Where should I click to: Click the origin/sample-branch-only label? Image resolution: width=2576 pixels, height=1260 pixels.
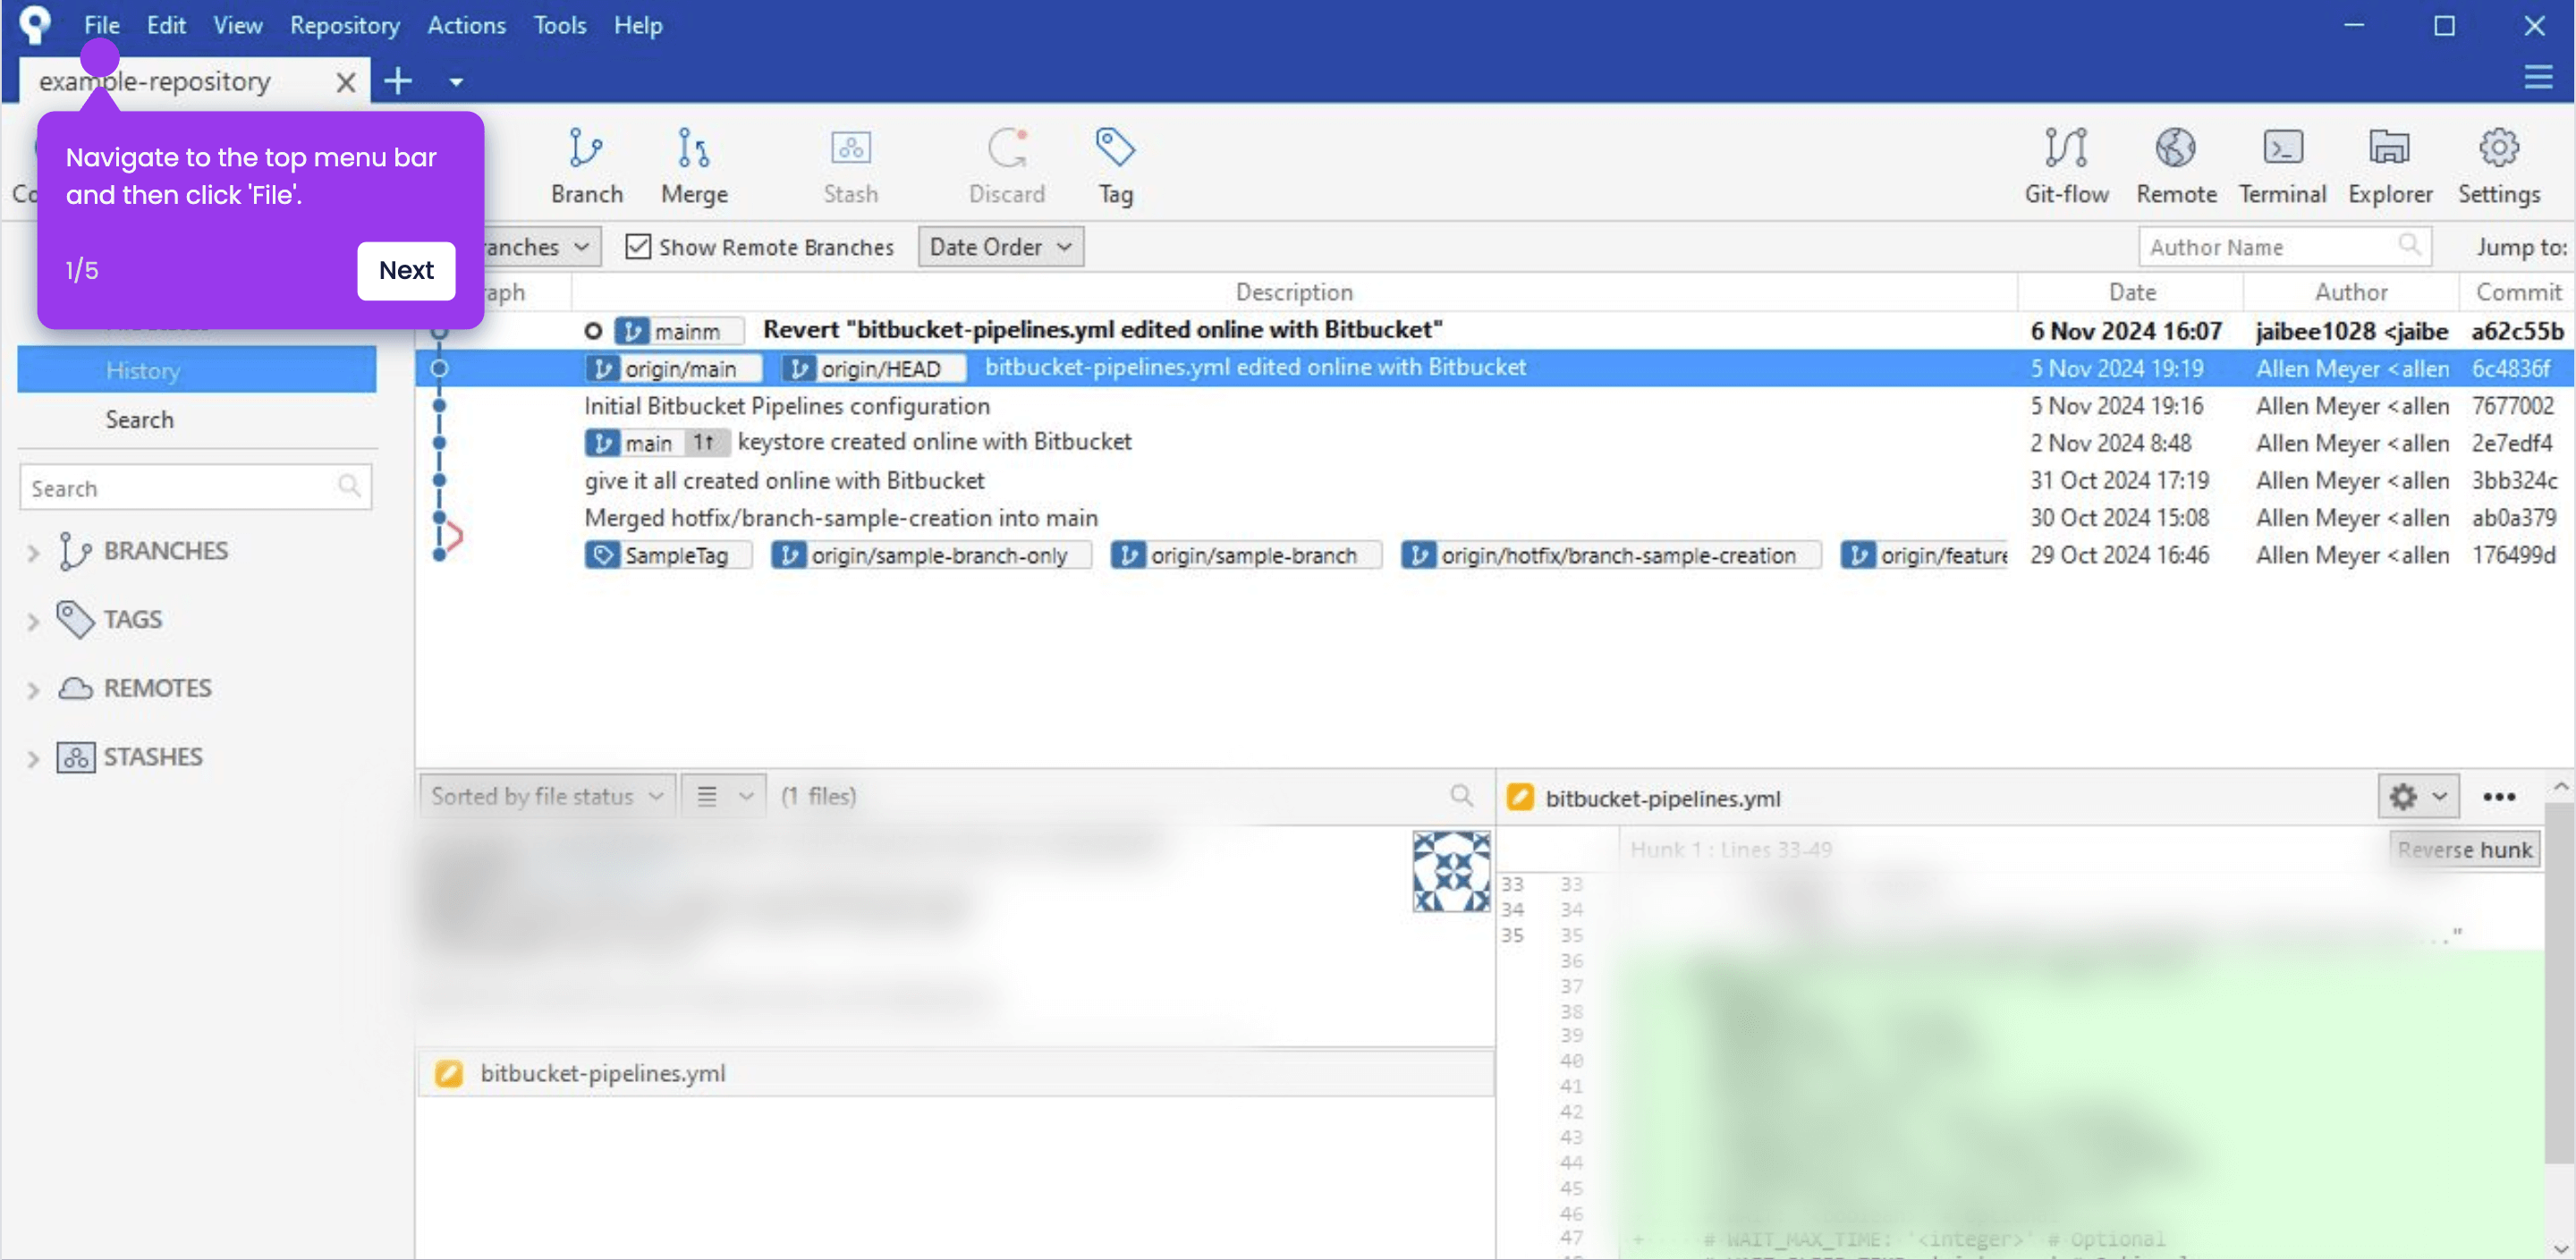point(931,555)
